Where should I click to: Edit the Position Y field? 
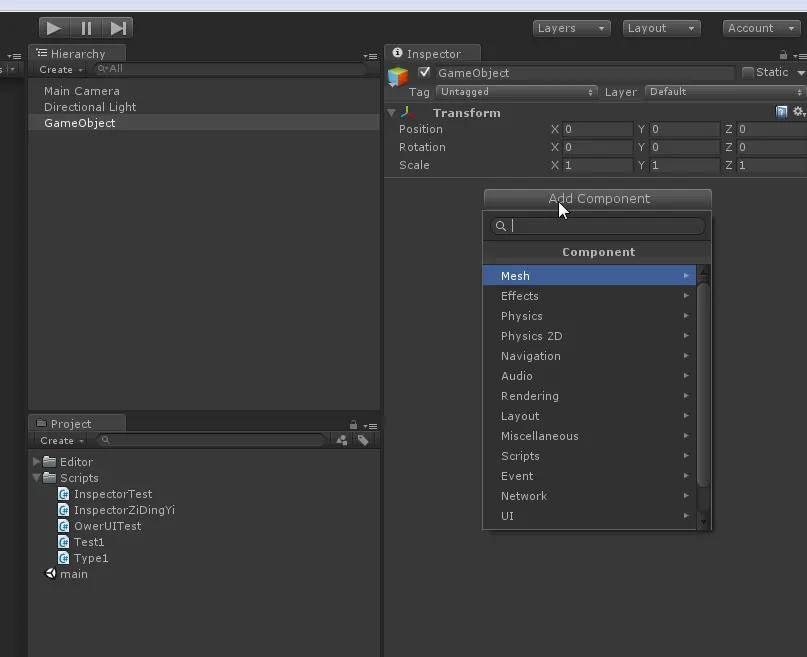[685, 129]
